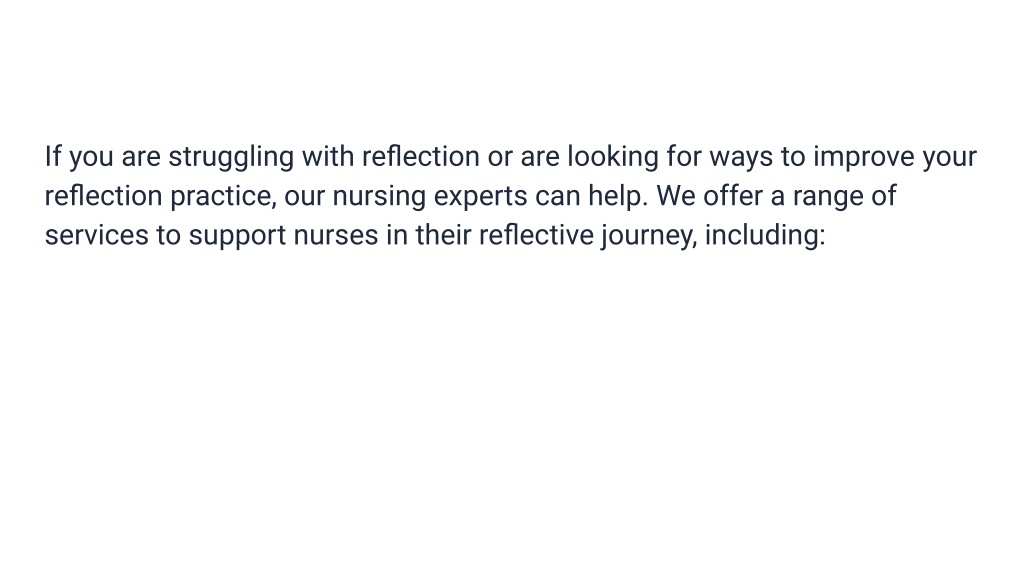This screenshot has width=1024, height=576.
Task: Click the word "nursing" in the paragraph
Action: 379,197
